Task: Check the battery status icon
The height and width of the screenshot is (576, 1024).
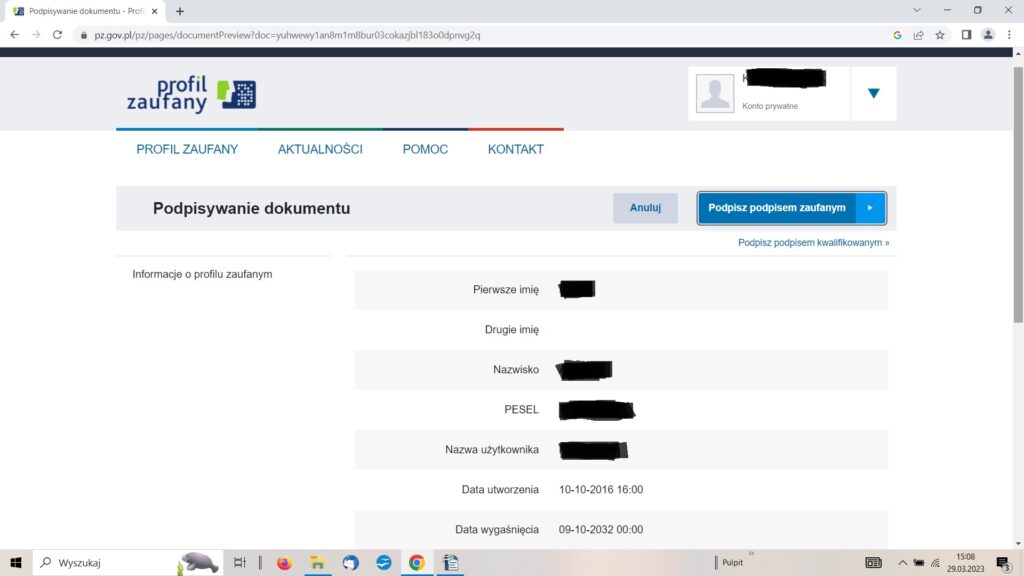Action: click(x=919, y=563)
